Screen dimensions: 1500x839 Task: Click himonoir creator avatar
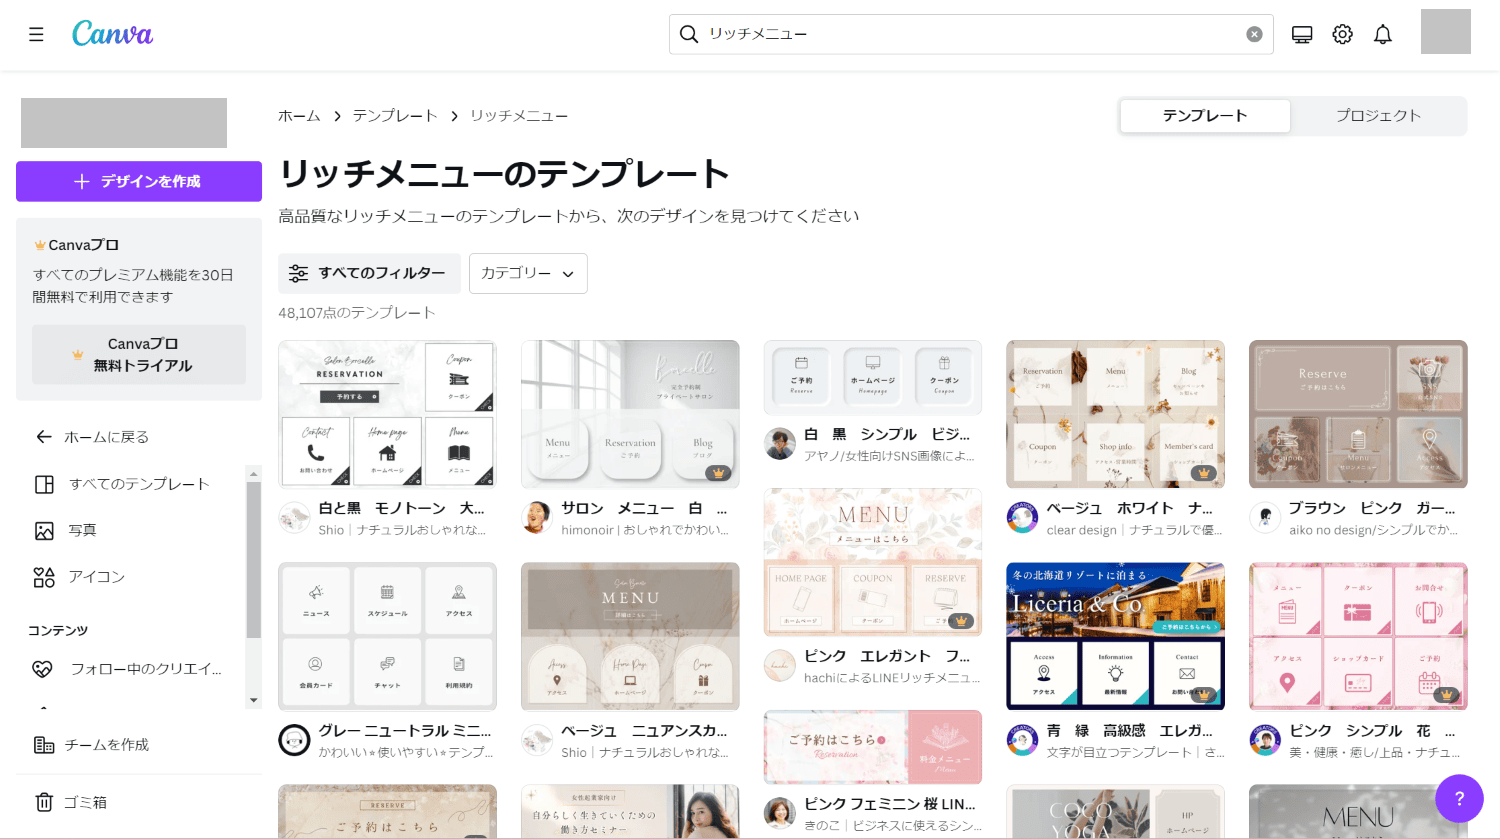[x=537, y=518]
